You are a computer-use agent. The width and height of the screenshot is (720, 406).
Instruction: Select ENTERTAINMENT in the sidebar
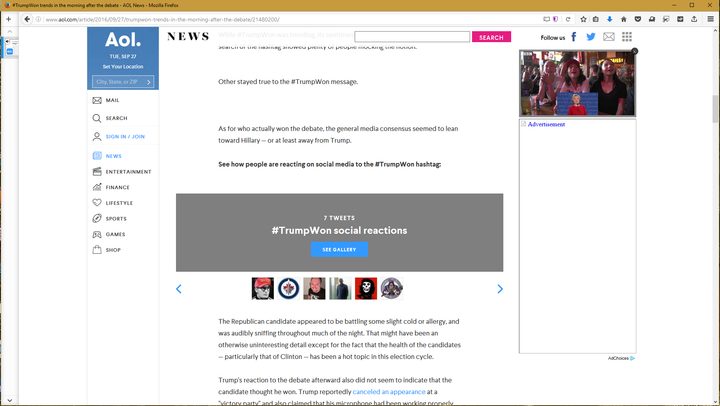click(128, 172)
